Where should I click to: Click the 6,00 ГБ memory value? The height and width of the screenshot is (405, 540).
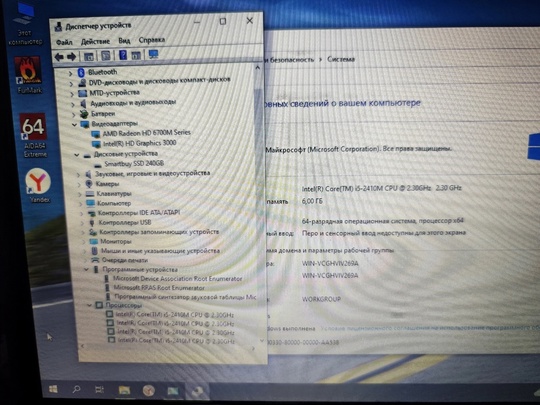(x=312, y=201)
